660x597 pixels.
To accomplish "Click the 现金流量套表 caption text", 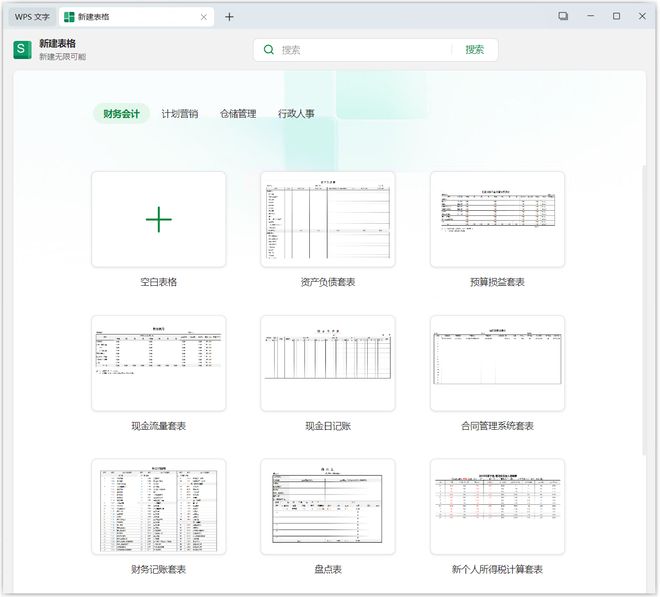I will coord(159,426).
